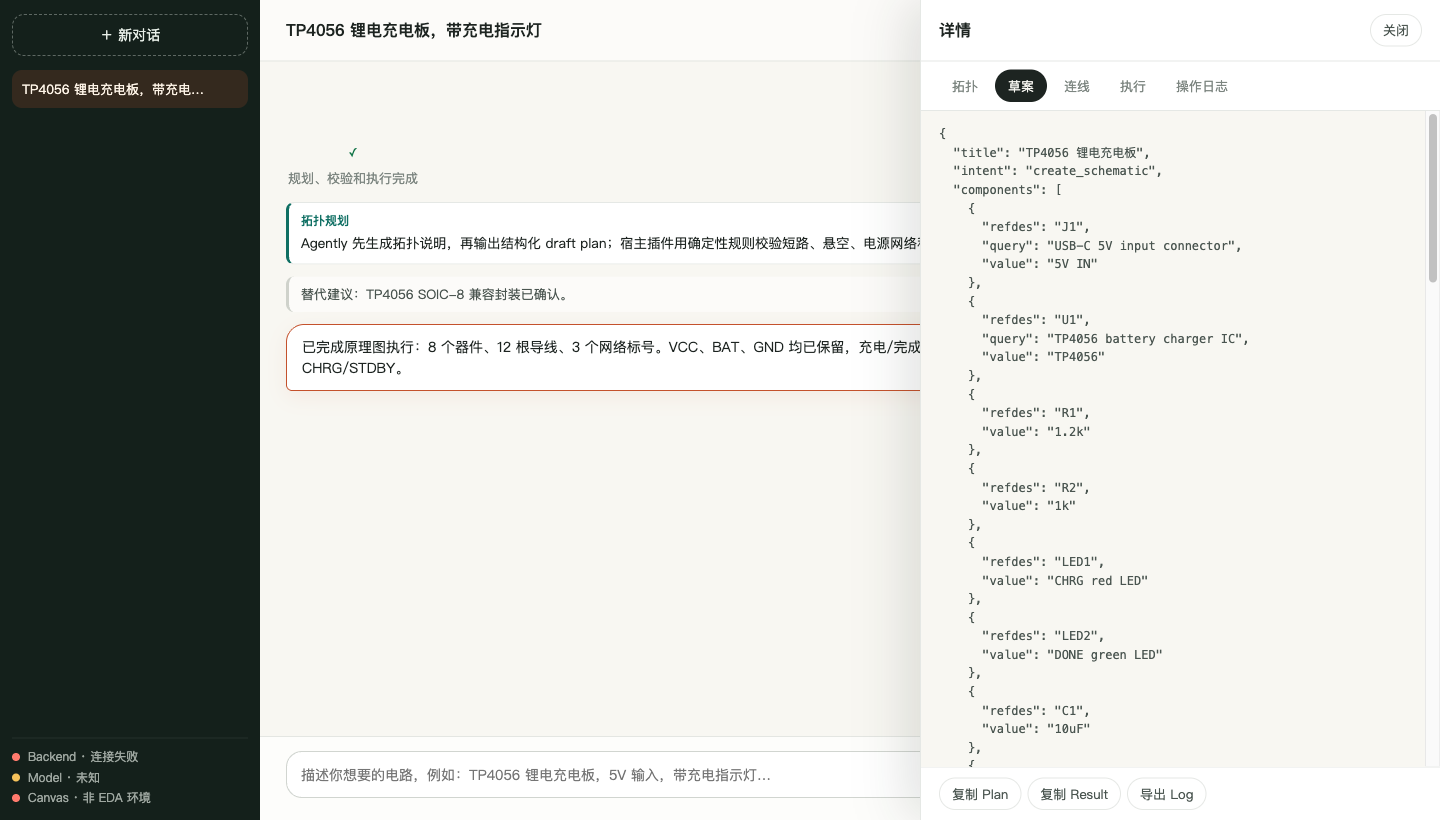The image size is (1440, 820).
Task: Click the "value": "5V IN" line
Action: click(1040, 264)
